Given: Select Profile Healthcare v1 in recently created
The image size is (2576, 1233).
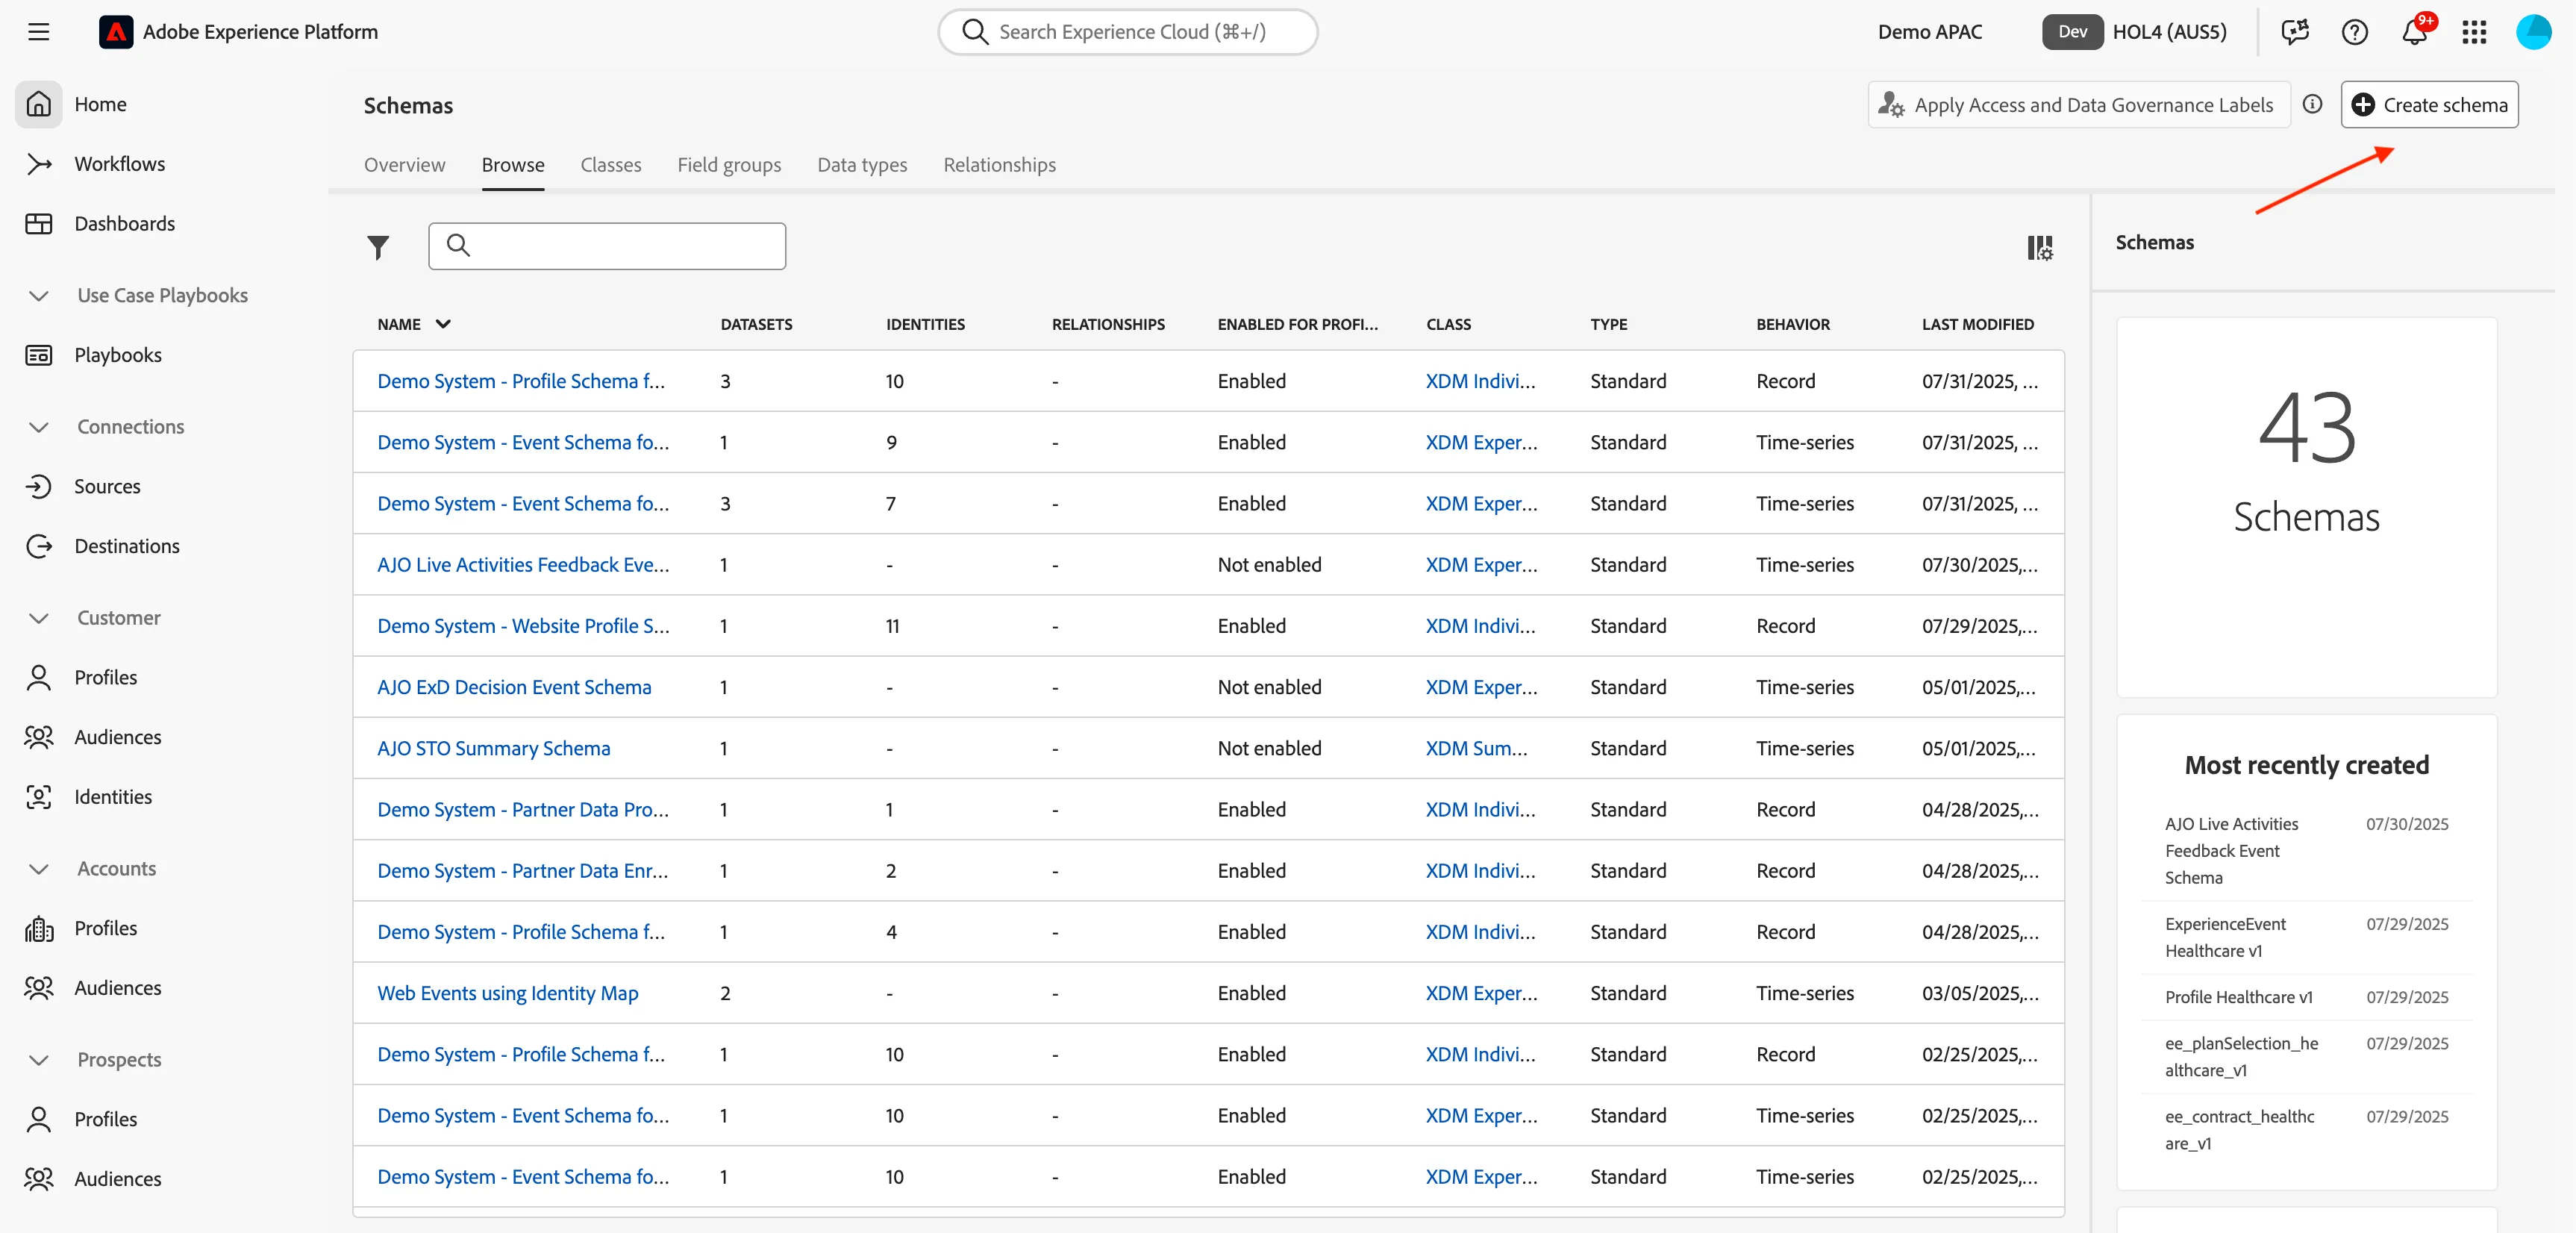Looking at the screenshot, I should [2238, 997].
